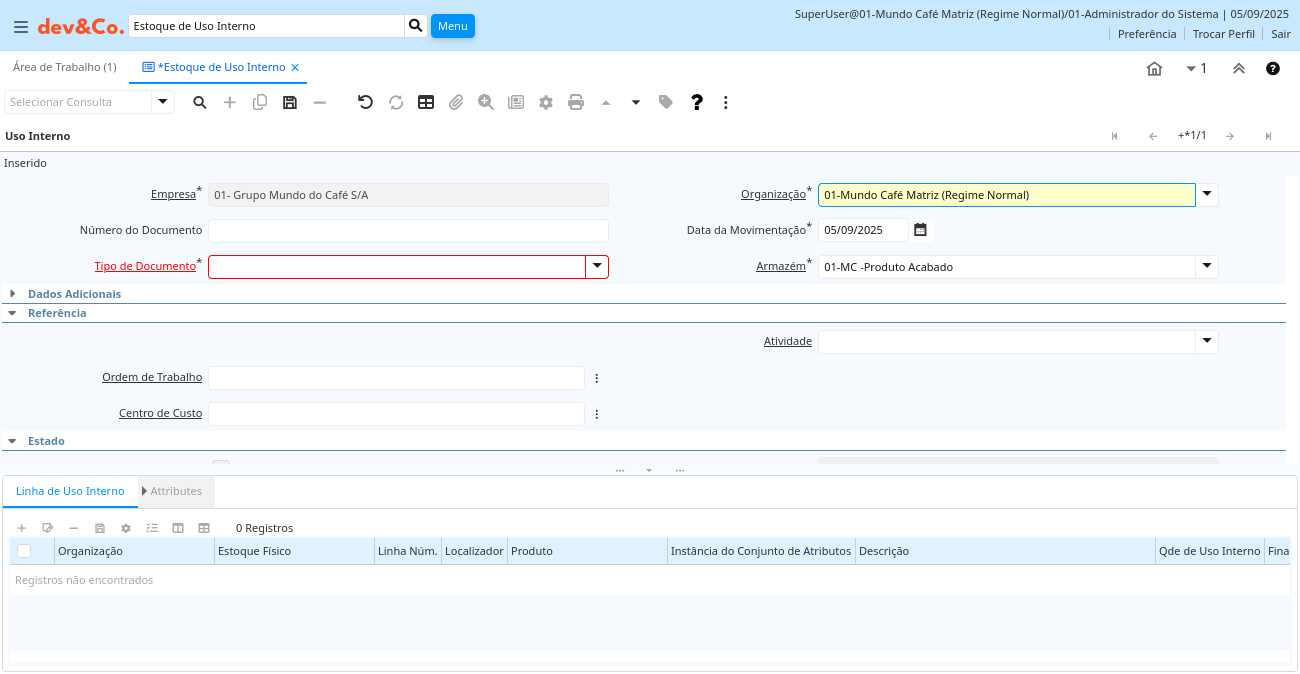Open the calendar picker for Data da Movimentação

[x=921, y=230]
